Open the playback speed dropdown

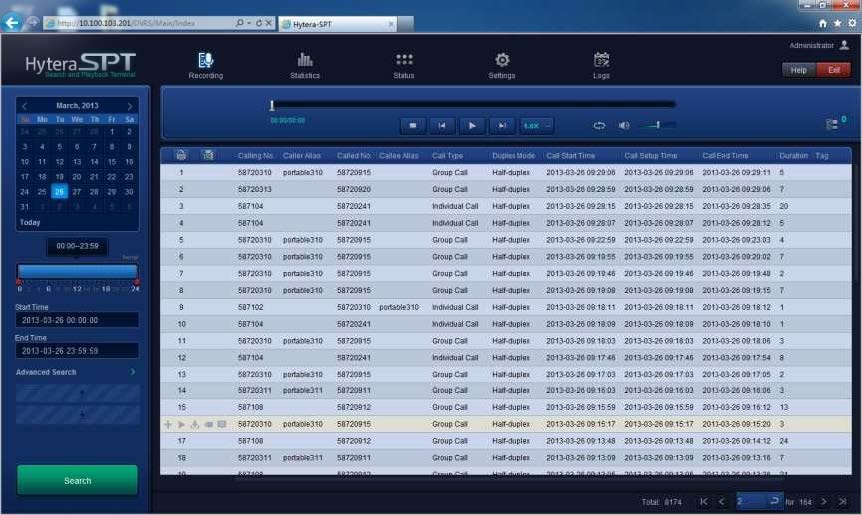pyautogui.click(x=536, y=126)
